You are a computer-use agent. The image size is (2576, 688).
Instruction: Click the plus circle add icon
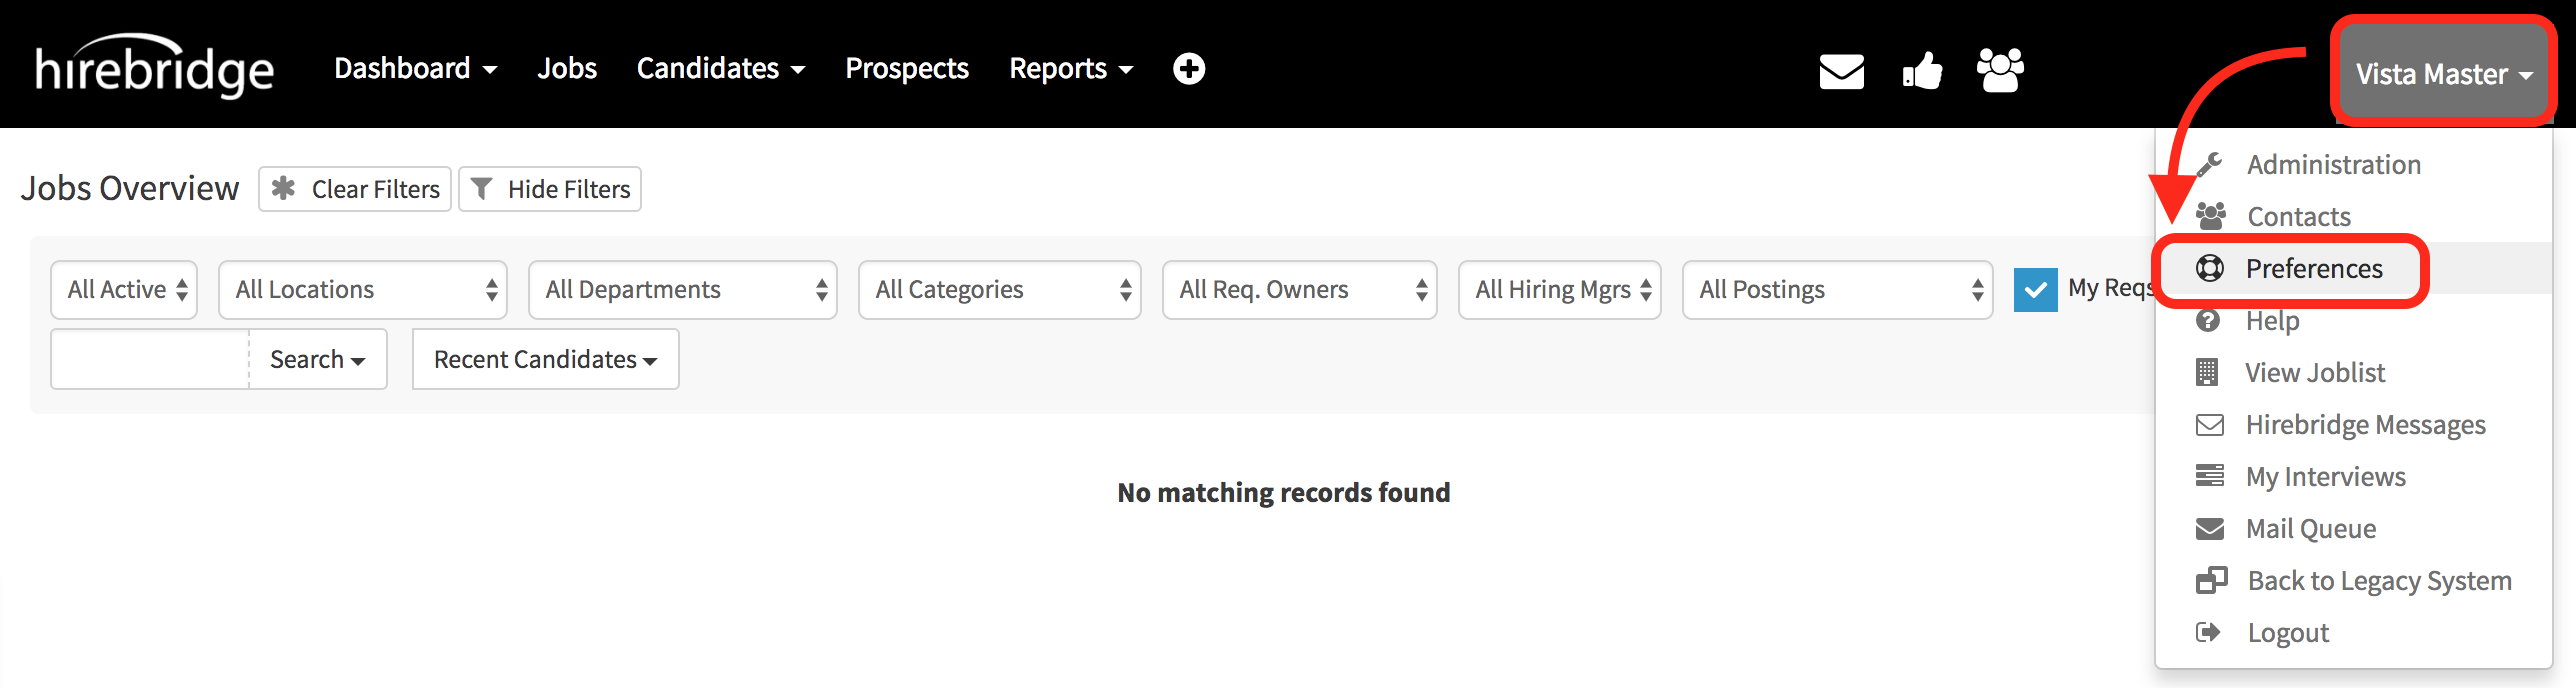1188,69
